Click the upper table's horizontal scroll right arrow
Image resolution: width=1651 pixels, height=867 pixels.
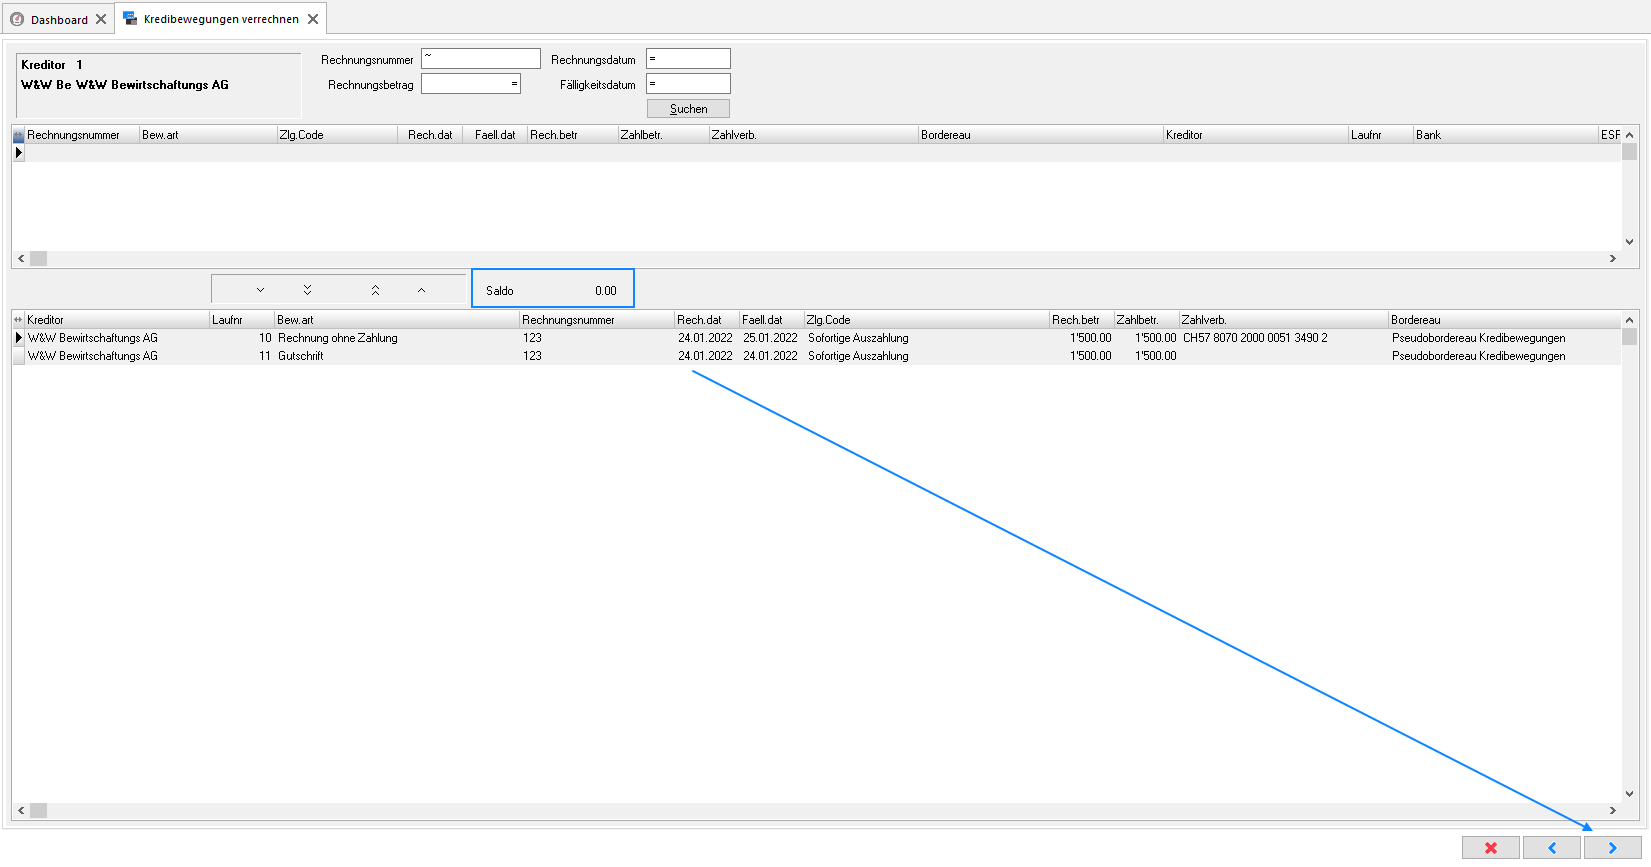pos(1612,258)
